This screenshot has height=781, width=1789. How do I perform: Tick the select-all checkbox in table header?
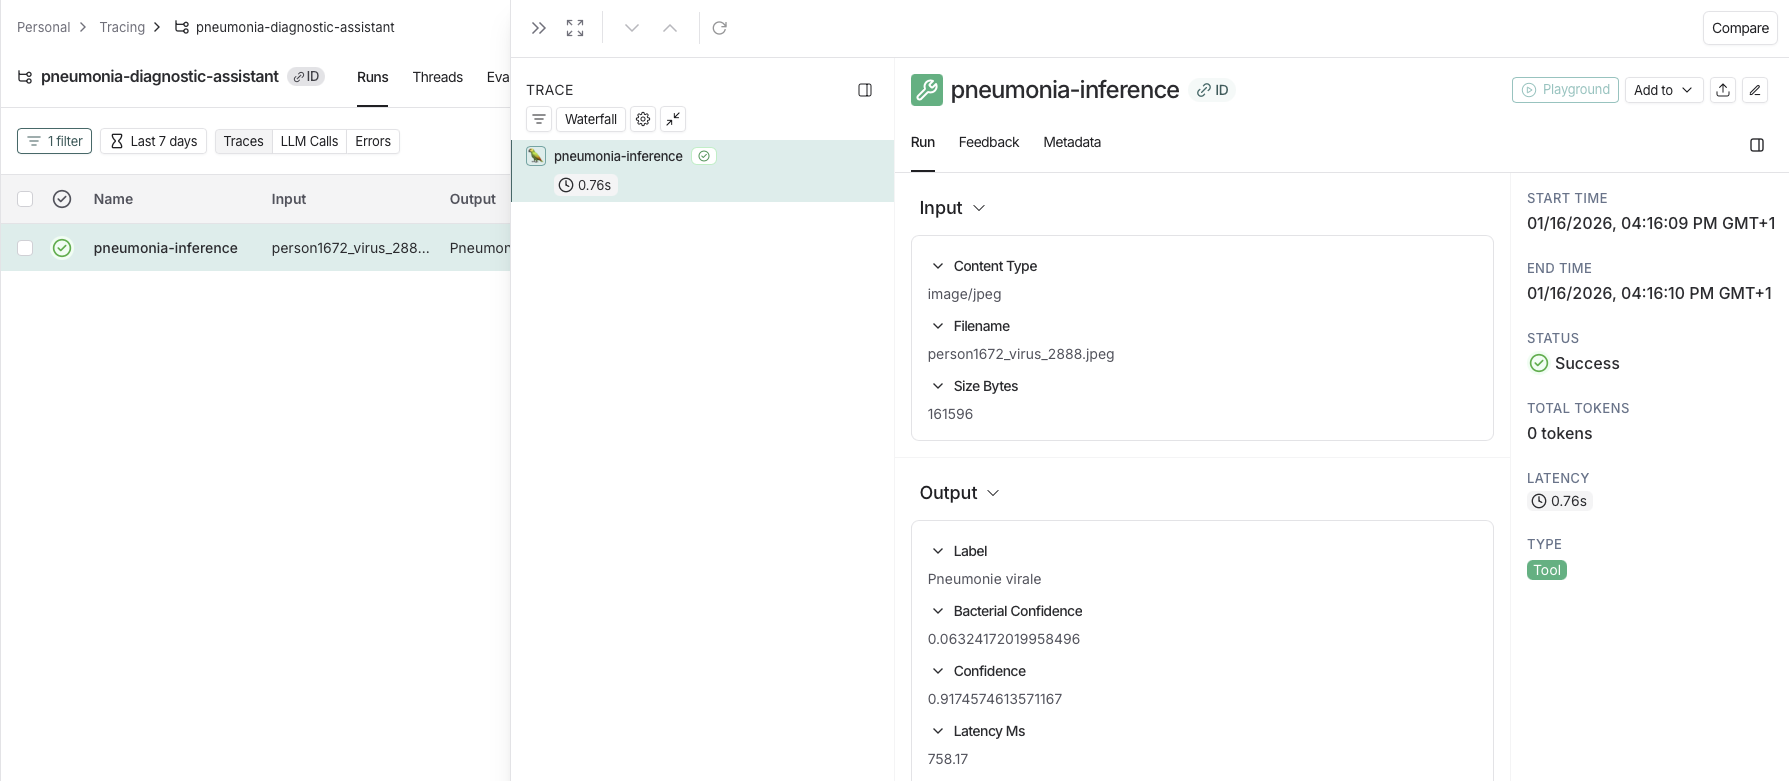26,199
